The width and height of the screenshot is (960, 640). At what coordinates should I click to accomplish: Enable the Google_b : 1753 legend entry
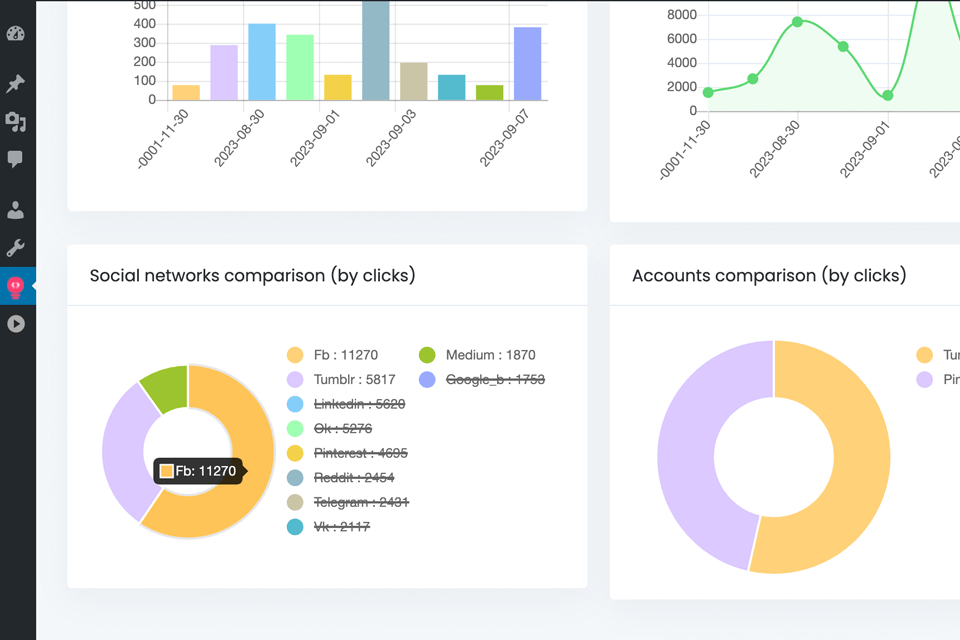[x=482, y=380]
